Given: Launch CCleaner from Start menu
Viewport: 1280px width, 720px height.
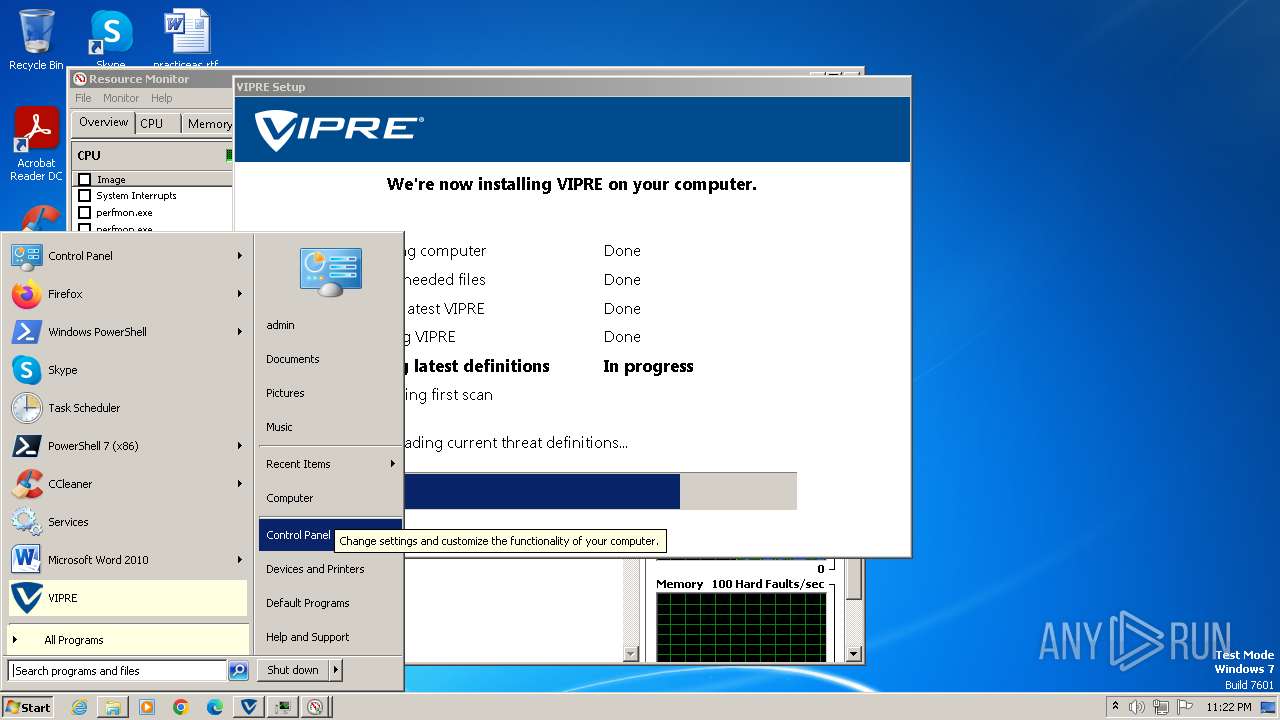Looking at the screenshot, I should pyautogui.click(x=27, y=484).
